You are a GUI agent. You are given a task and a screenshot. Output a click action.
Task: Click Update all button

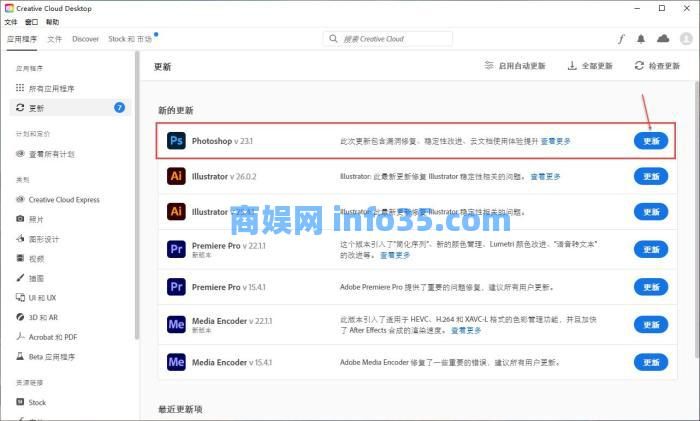click(x=590, y=66)
